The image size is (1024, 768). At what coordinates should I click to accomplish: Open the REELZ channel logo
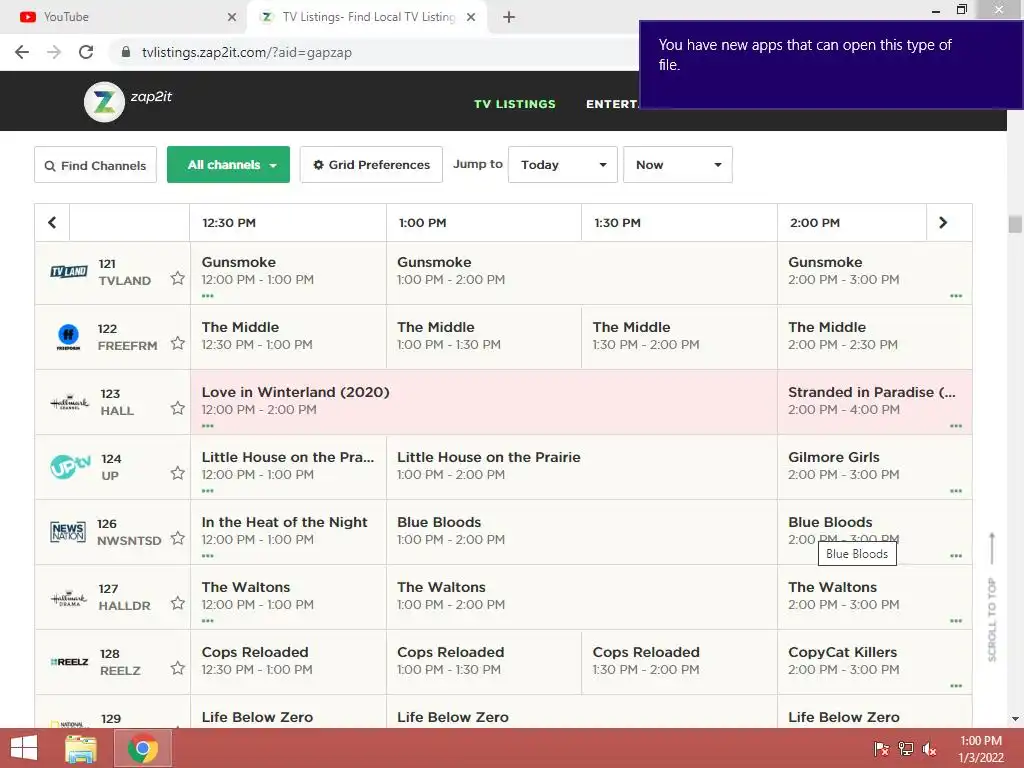(x=69, y=662)
